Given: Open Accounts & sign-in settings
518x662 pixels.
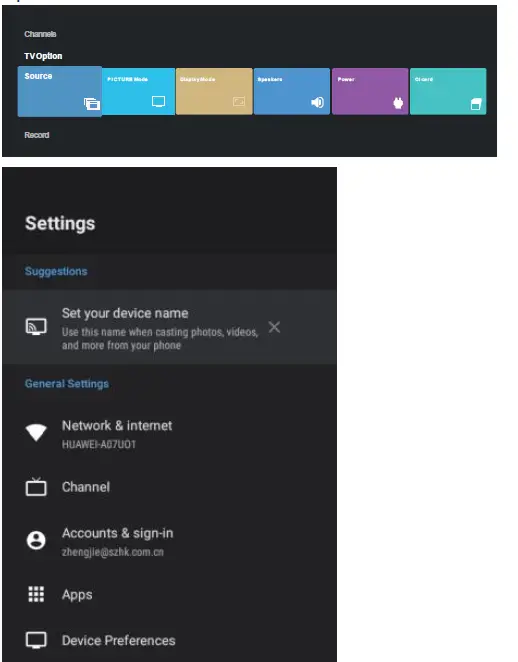Looking at the screenshot, I should coord(169,541).
